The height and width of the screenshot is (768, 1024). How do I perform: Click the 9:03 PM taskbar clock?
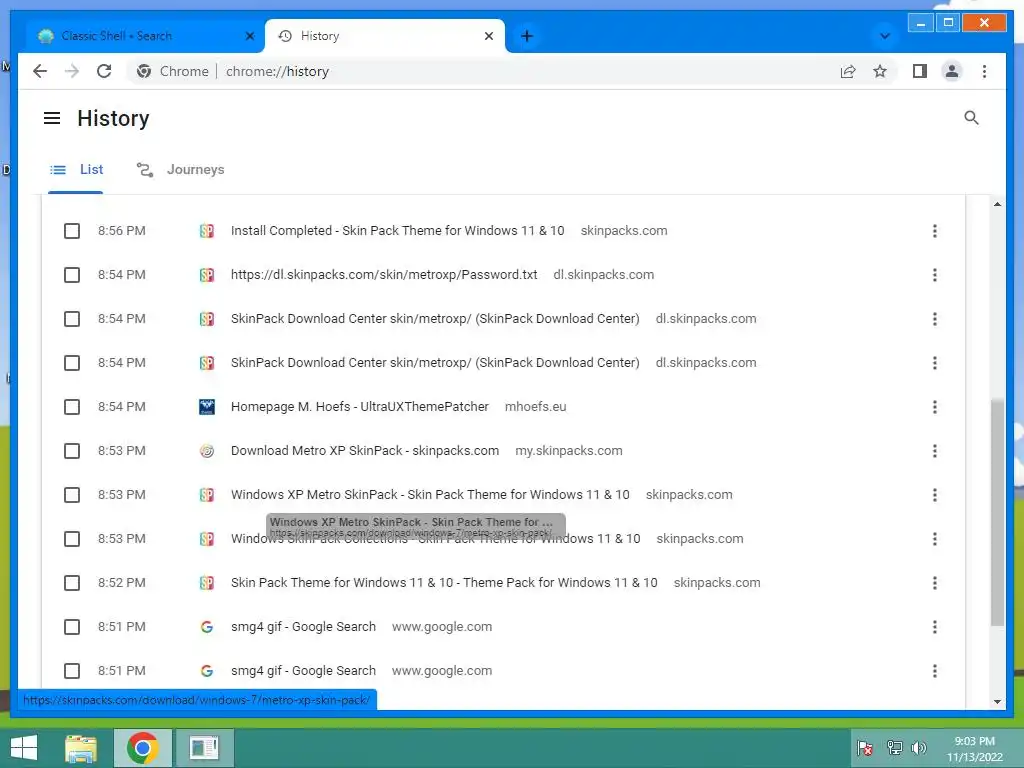(x=974, y=749)
